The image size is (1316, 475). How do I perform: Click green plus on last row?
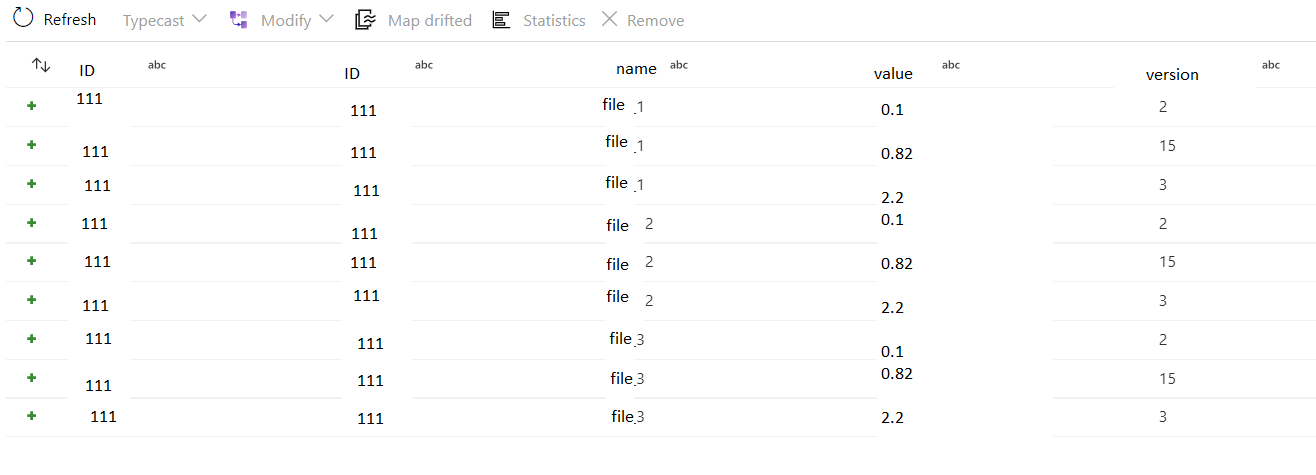(32, 415)
